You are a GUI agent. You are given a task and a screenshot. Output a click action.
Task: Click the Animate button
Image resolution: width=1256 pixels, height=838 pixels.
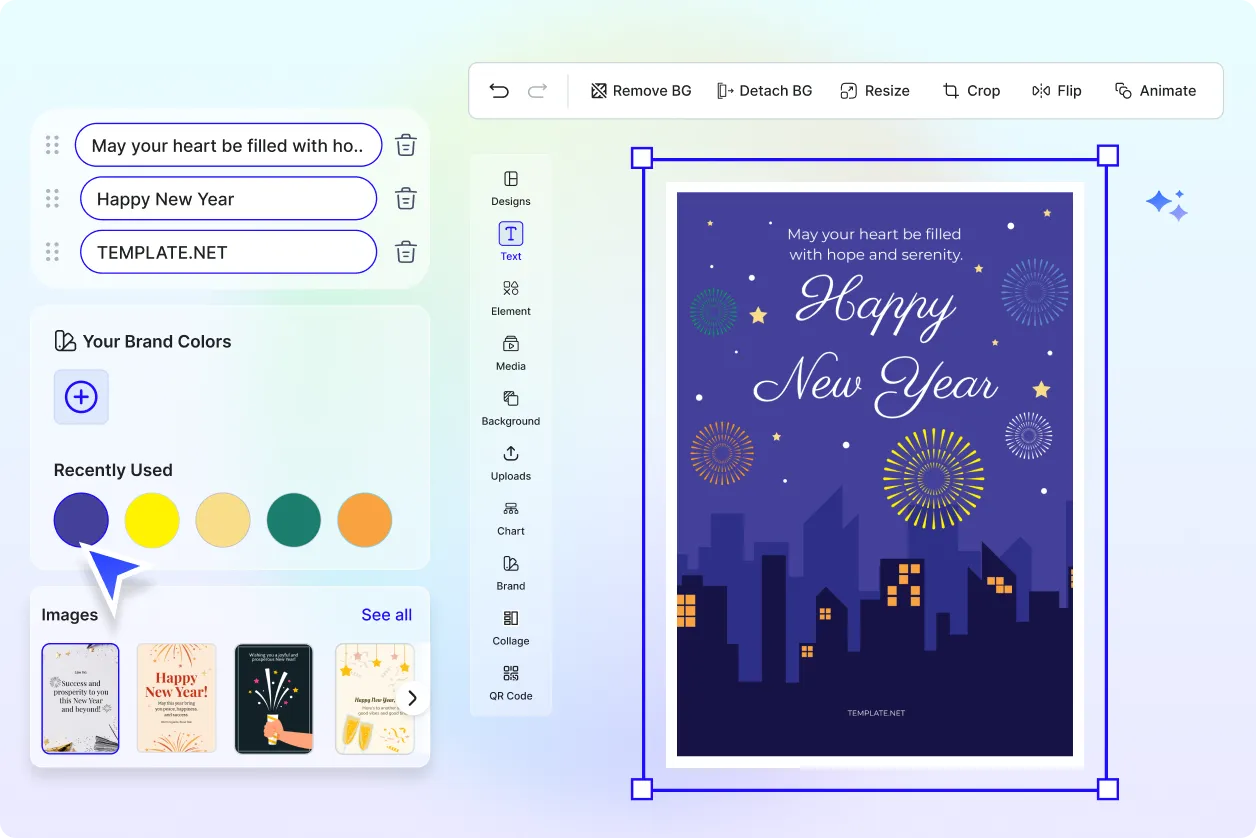[1155, 90]
